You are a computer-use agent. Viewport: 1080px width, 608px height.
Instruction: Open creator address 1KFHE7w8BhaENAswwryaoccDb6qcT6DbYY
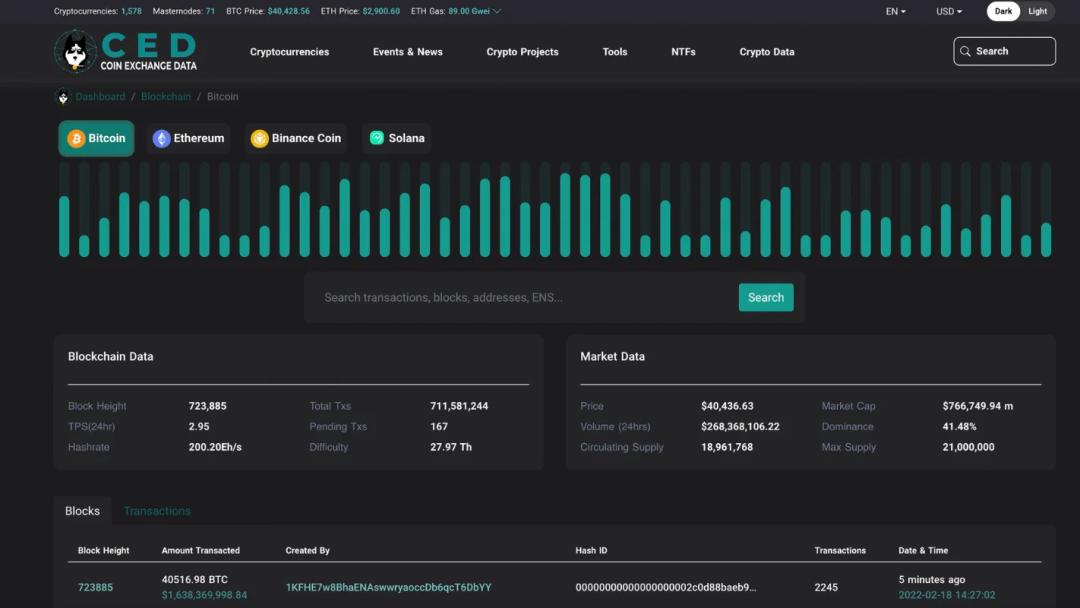coord(388,587)
